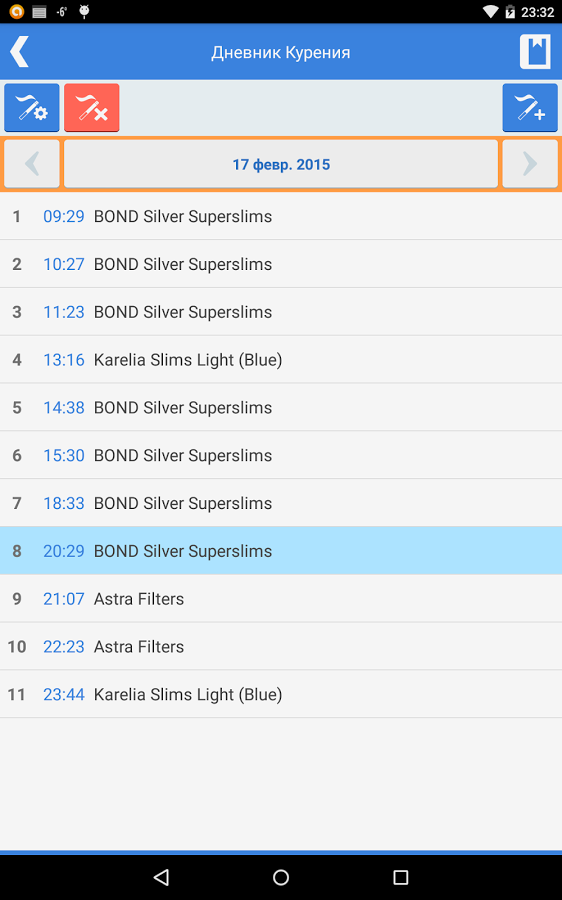Tap Android Home navigation button
The image size is (562, 900).
point(281,877)
